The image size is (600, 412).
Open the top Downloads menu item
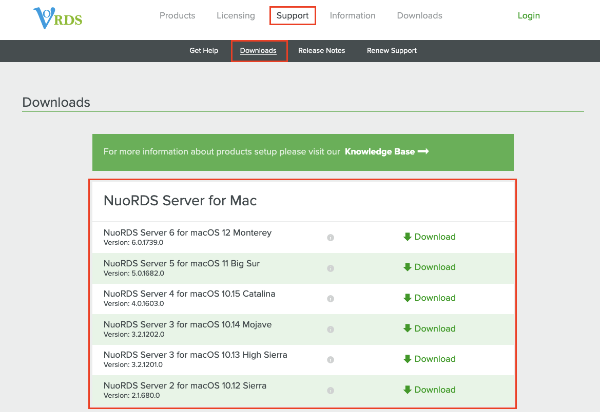(420, 16)
